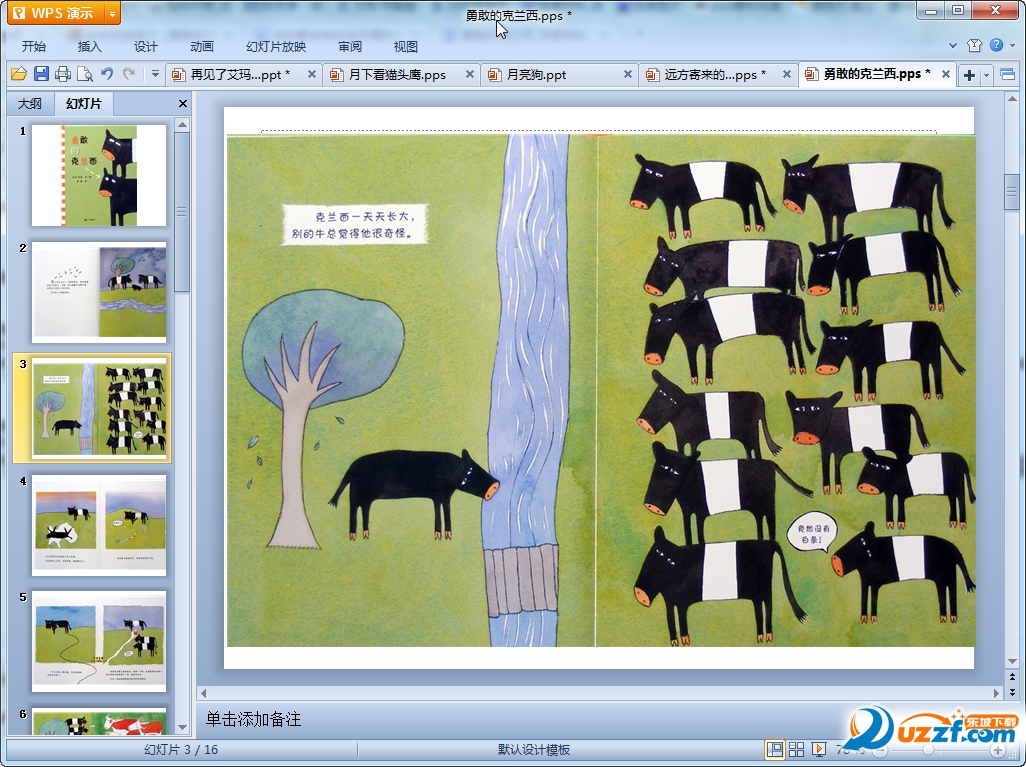Switch to the 月下看猫头鹰.pps document tab
The height and width of the screenshot is (767, 1026).
point(397,75)
